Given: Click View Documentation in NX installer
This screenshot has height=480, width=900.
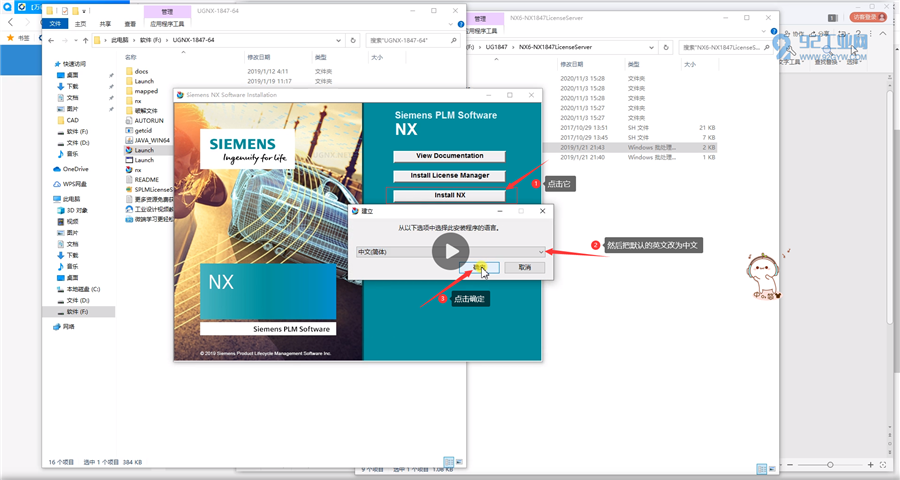Looking at the screenshot, I should 449,156.
